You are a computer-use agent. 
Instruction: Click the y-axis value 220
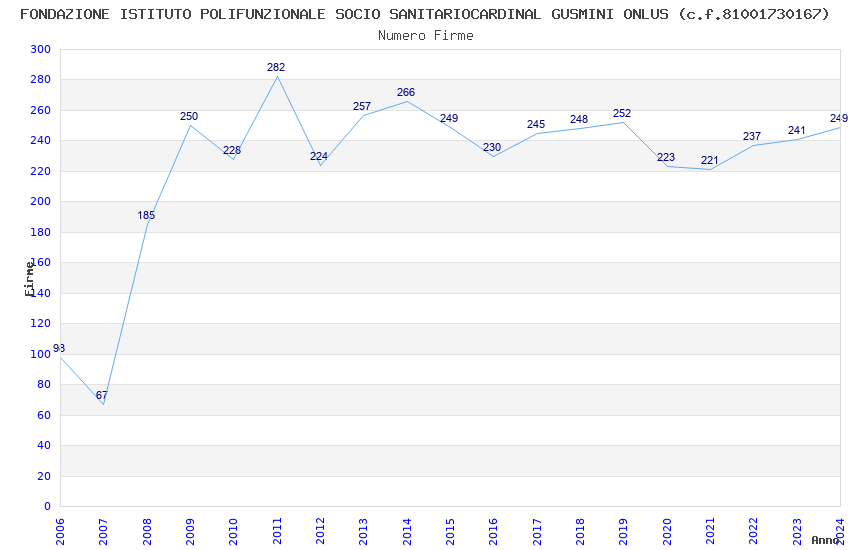[x=41, y=171]
